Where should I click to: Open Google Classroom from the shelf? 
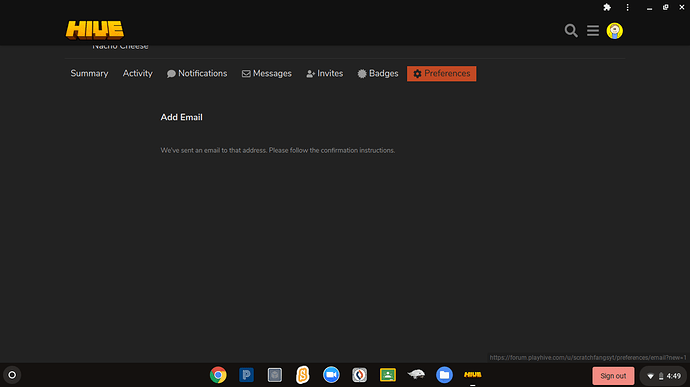[x=388, y=375]
